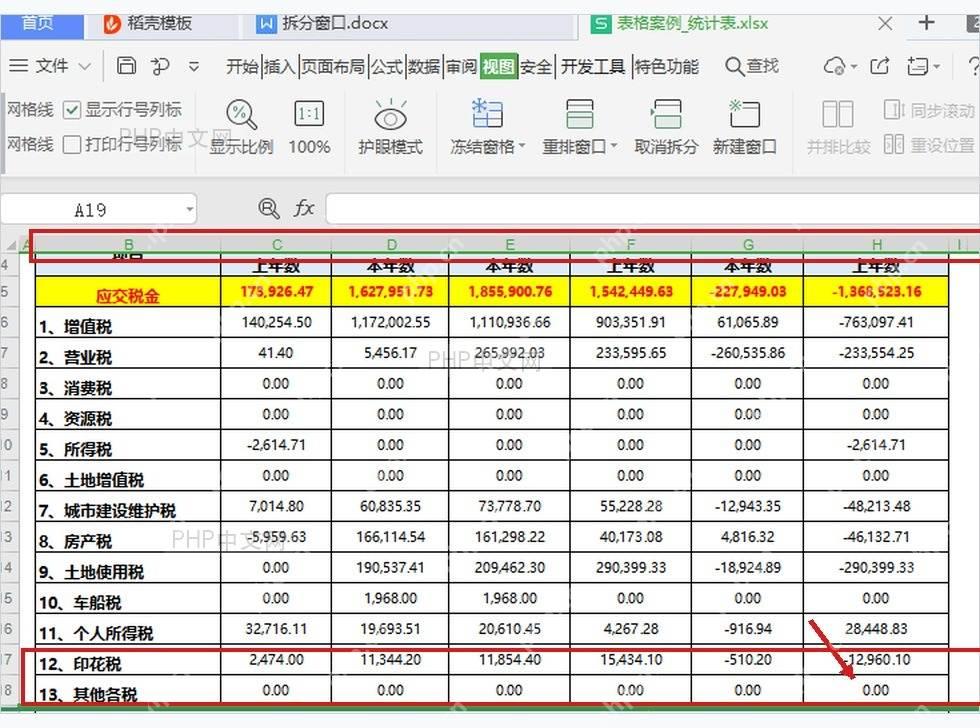
Task: Click cell 11、个人所得税
Action: [128, 630]
